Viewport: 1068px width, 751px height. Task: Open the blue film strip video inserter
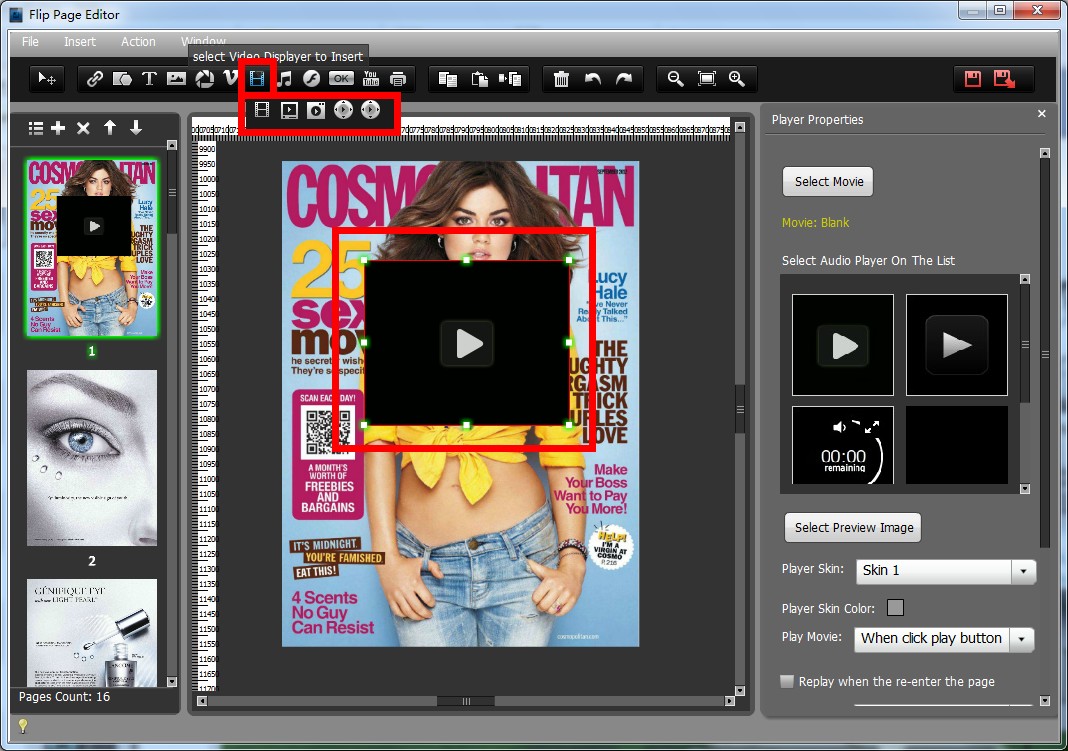point(257,79)
